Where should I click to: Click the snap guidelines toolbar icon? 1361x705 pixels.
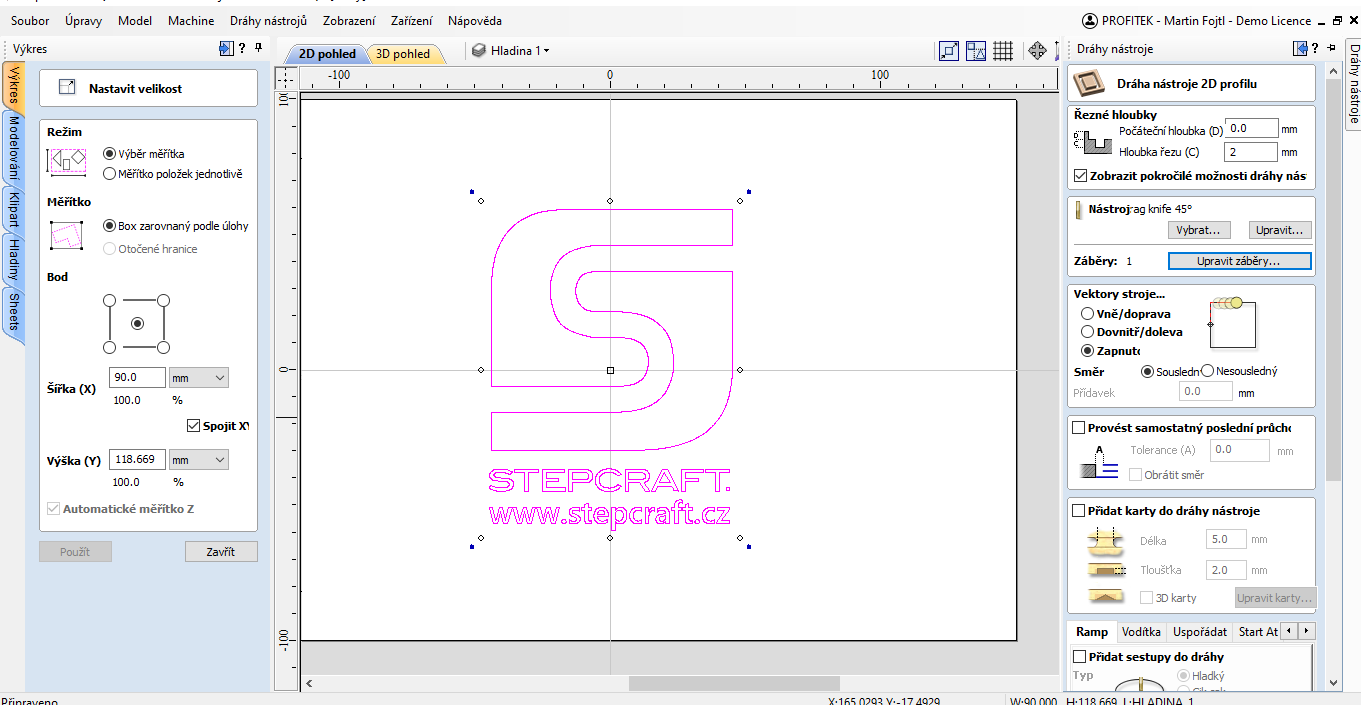976,51
